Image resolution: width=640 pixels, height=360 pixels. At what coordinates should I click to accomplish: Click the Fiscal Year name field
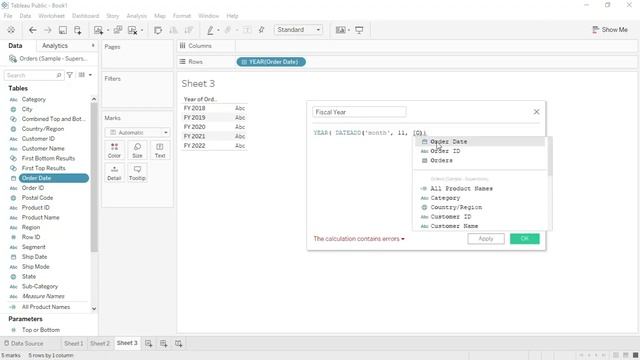pos(359,112)
